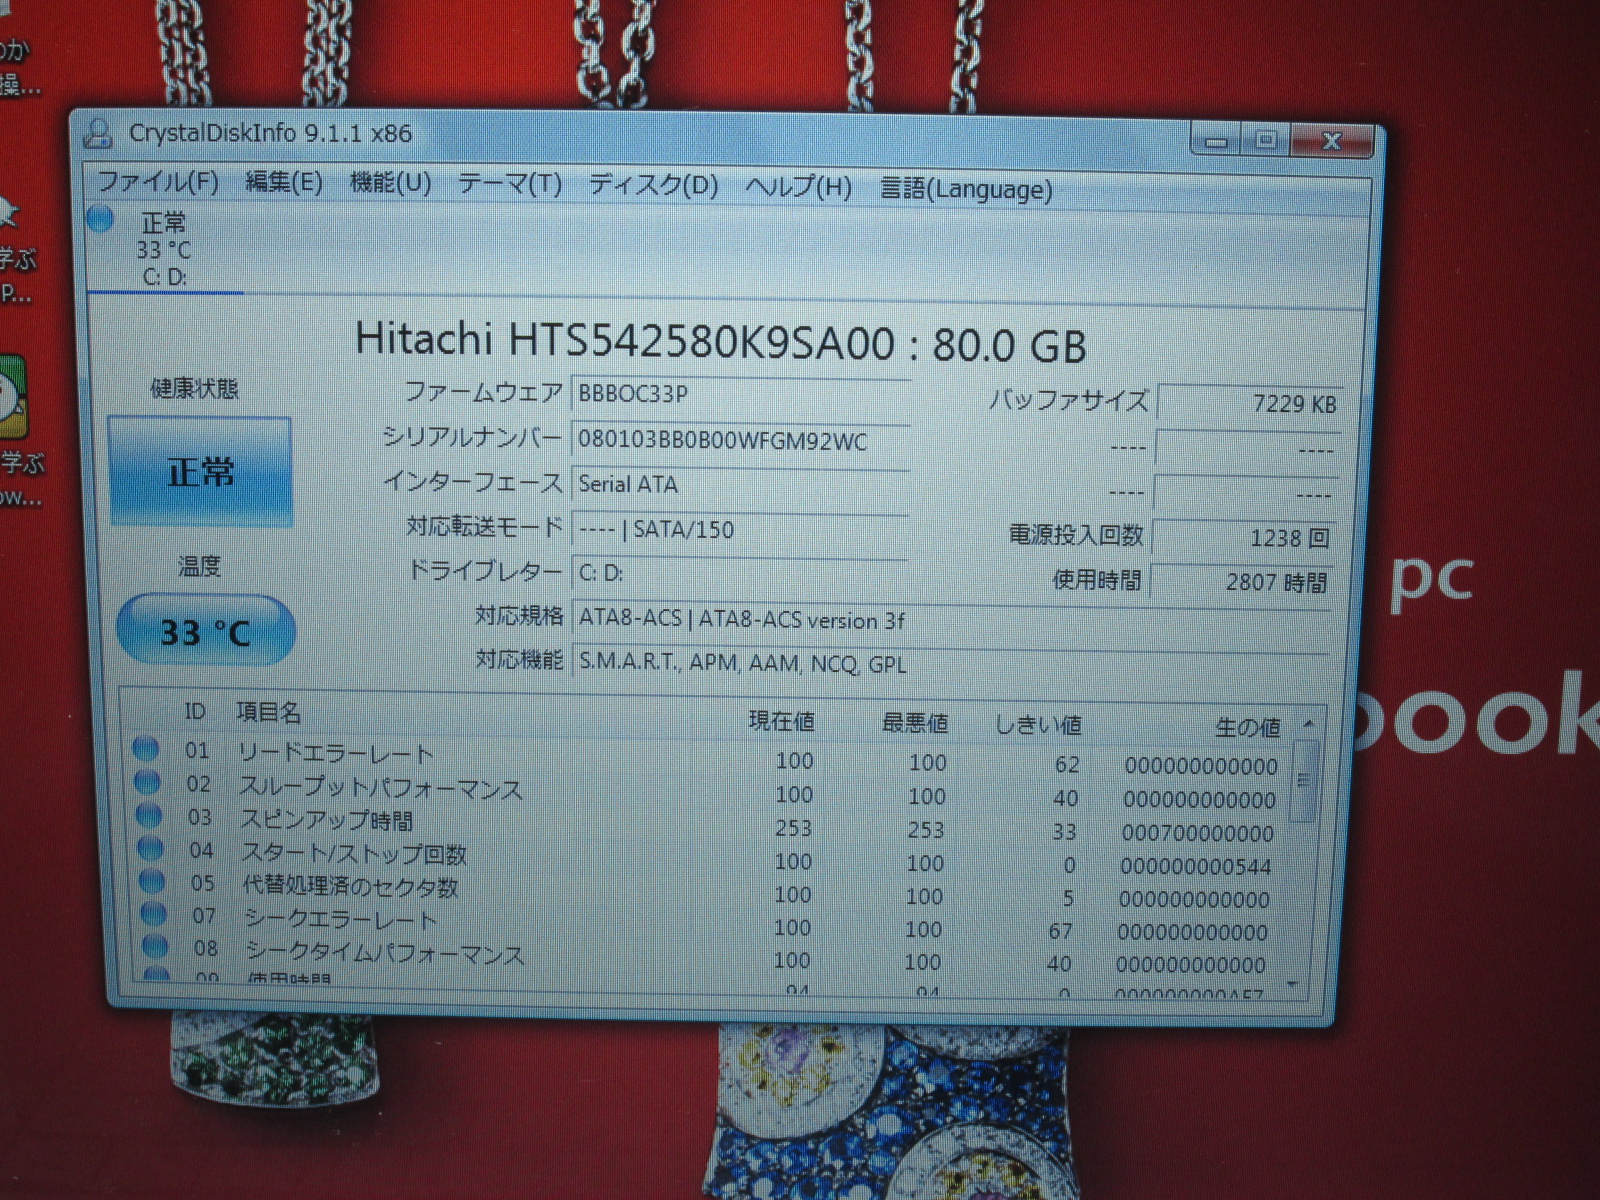Click scroll down arrow of SMART list

(x=1293, y=985)
